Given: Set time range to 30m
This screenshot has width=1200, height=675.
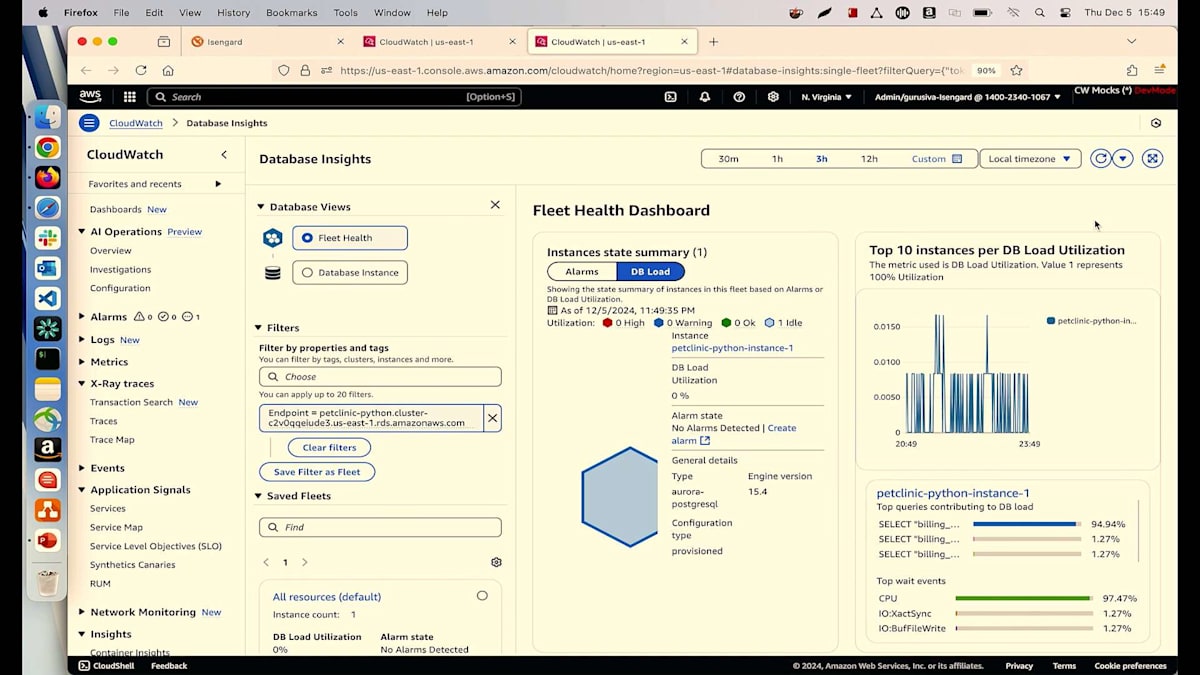Looking at the screenshot, I should point(728,159).
